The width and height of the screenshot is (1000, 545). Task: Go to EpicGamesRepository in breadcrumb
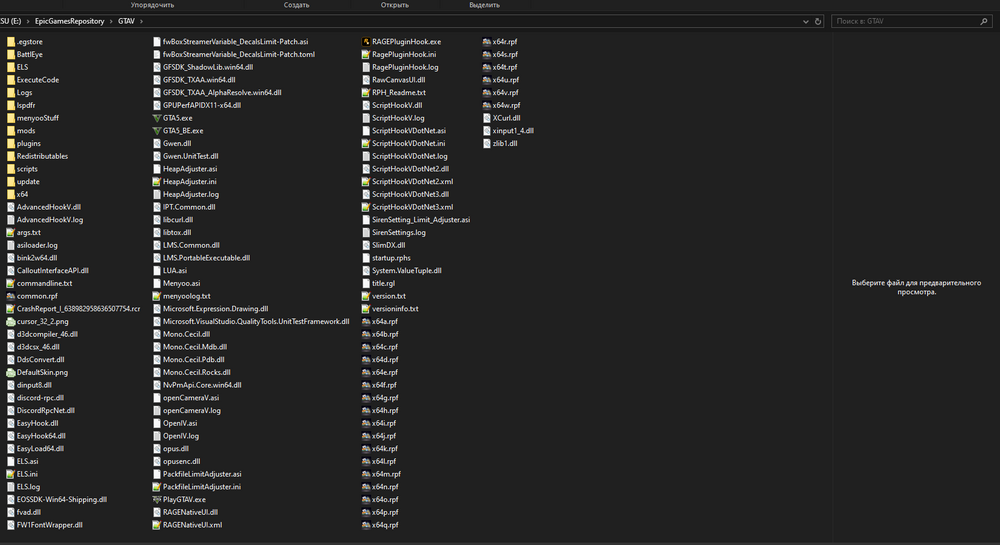point(70,22)
